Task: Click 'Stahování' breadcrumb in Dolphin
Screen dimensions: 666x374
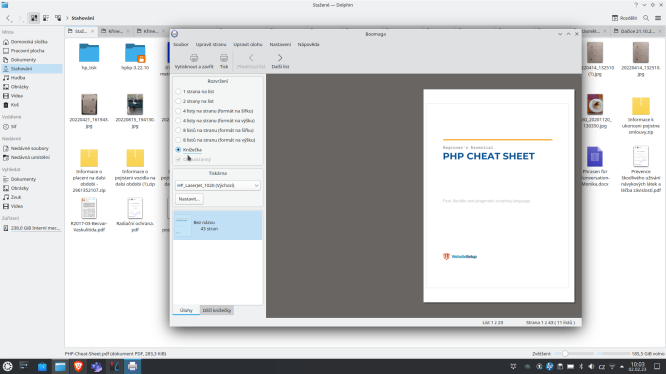Action: [x=83, y=18]
